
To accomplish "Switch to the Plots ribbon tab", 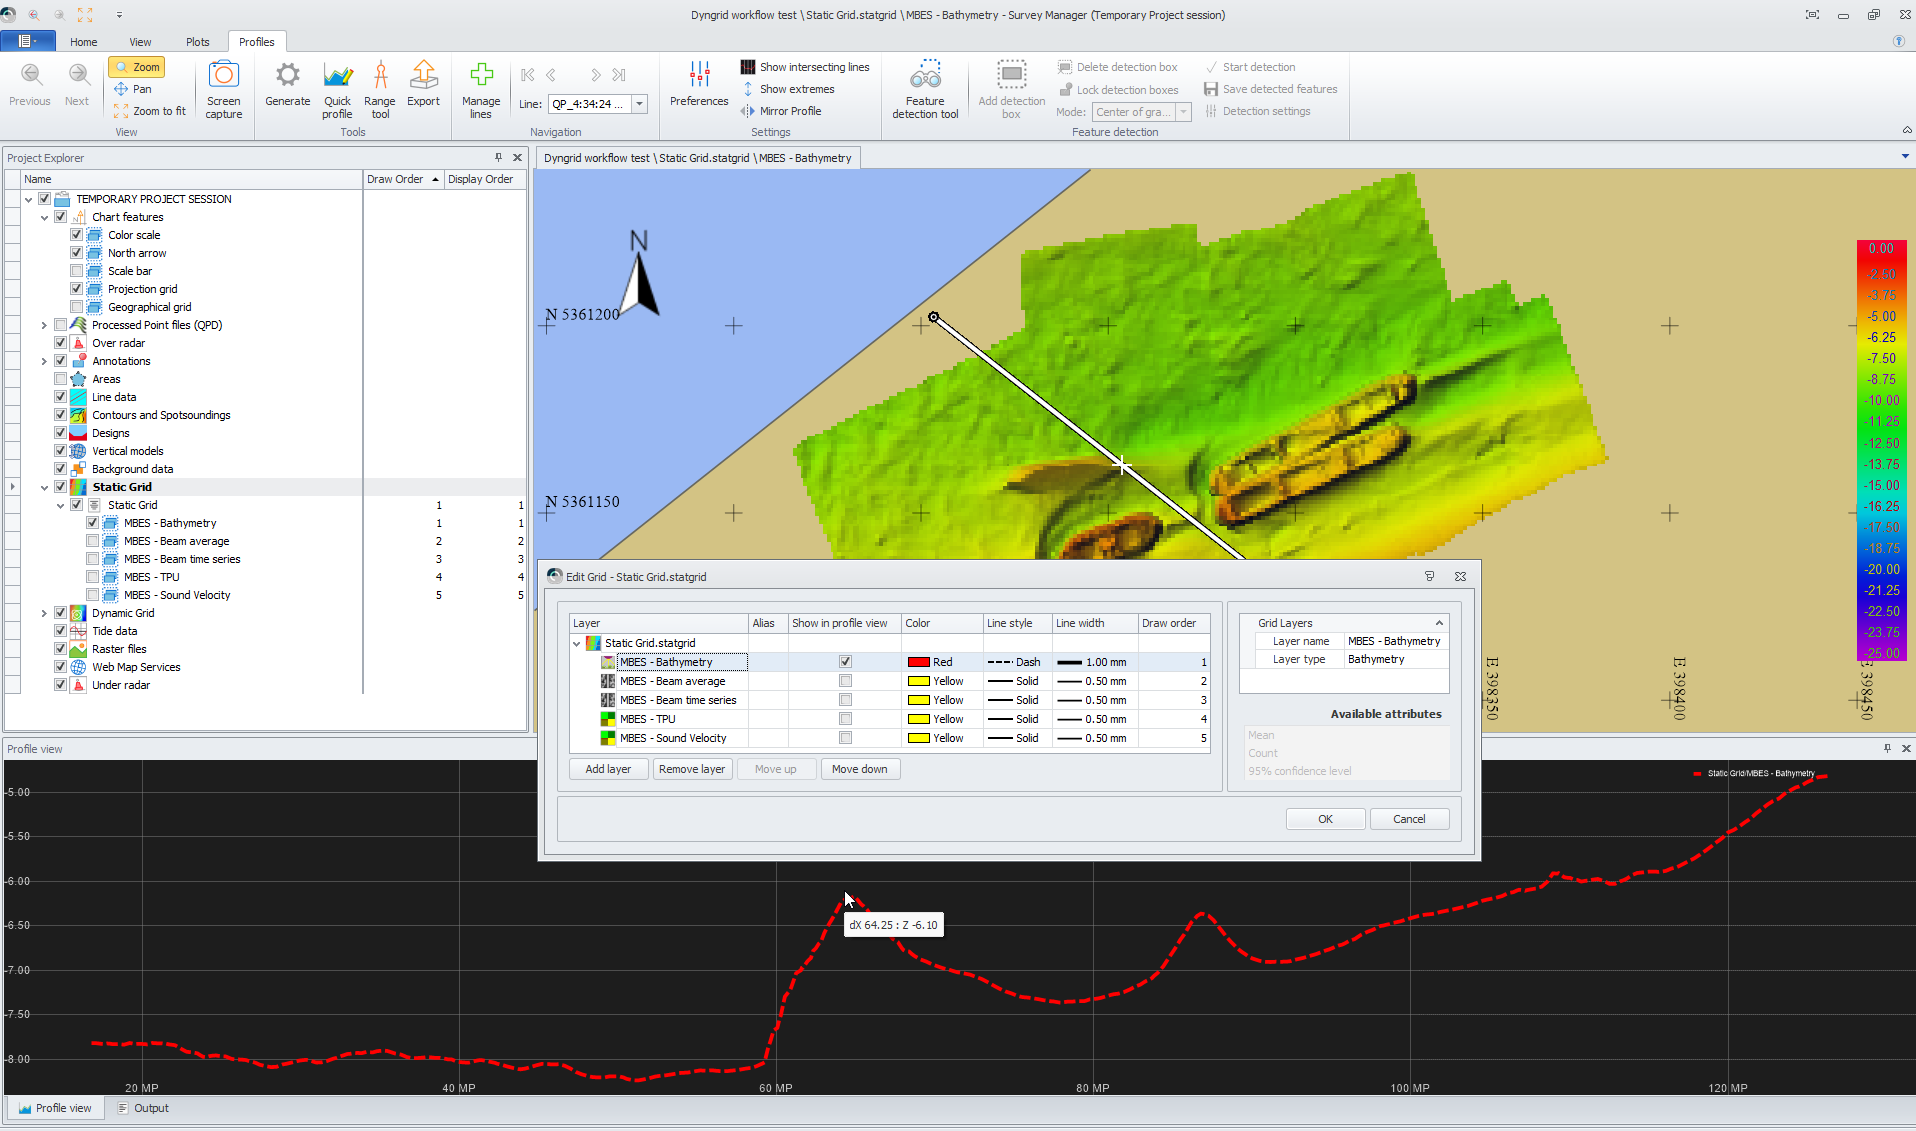I will [197, 42].
